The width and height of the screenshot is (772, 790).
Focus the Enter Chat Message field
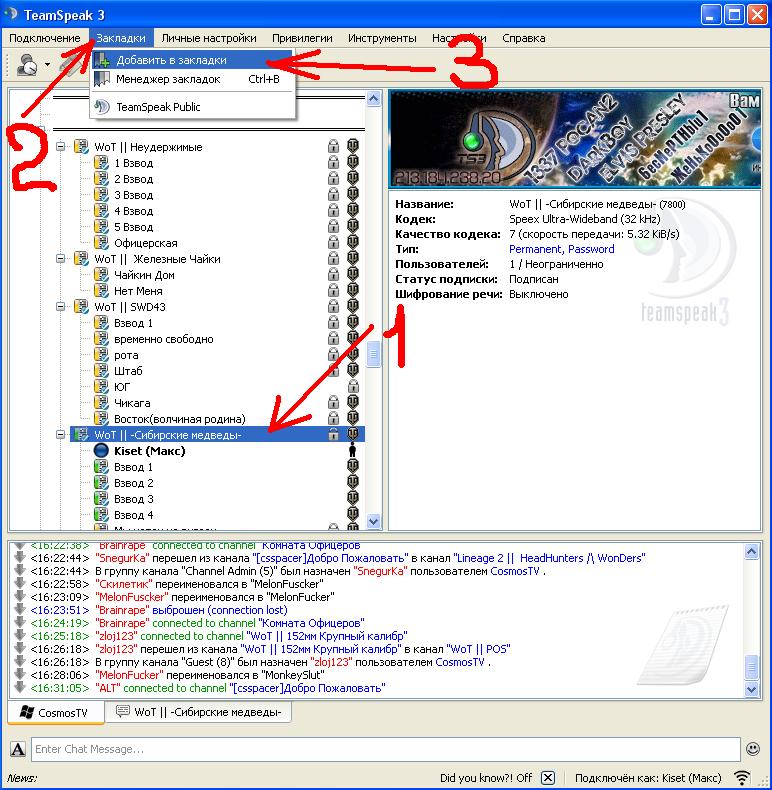pos(385,749)
